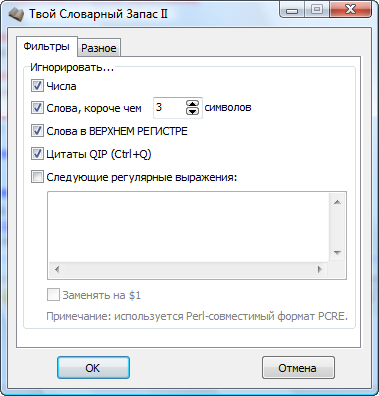Click the up arrow of vertical scrollbar
The height and width of the screenshot is (396, 379).
tap(337, 202)
